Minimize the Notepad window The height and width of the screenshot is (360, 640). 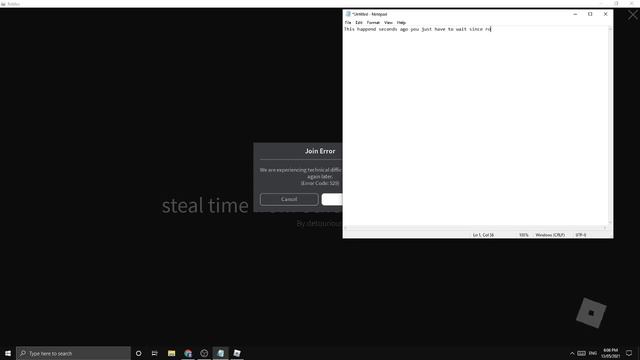(x=575, y=14)
